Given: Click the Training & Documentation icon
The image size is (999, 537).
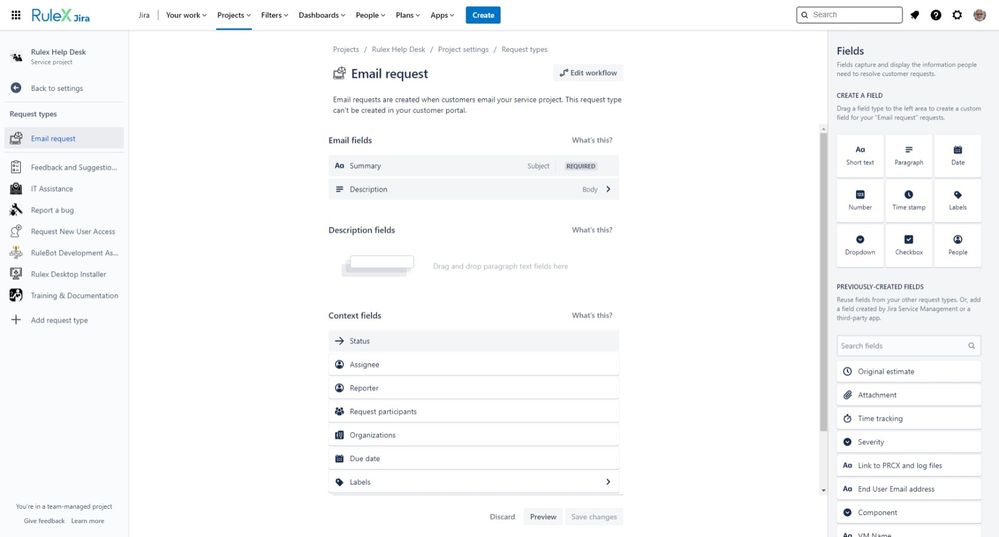Looking at the screenshot, I should pyautogui.click(x=16, y=295).
